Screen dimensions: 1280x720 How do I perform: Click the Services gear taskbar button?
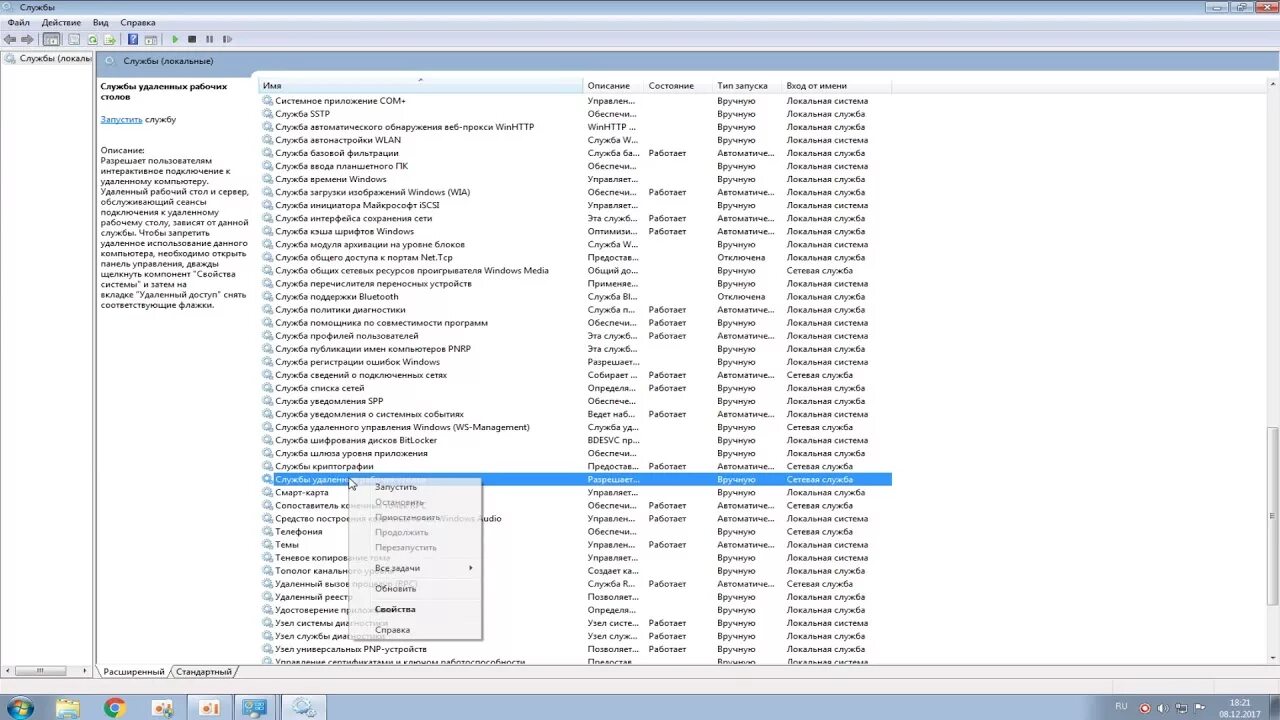pos(303,708)
